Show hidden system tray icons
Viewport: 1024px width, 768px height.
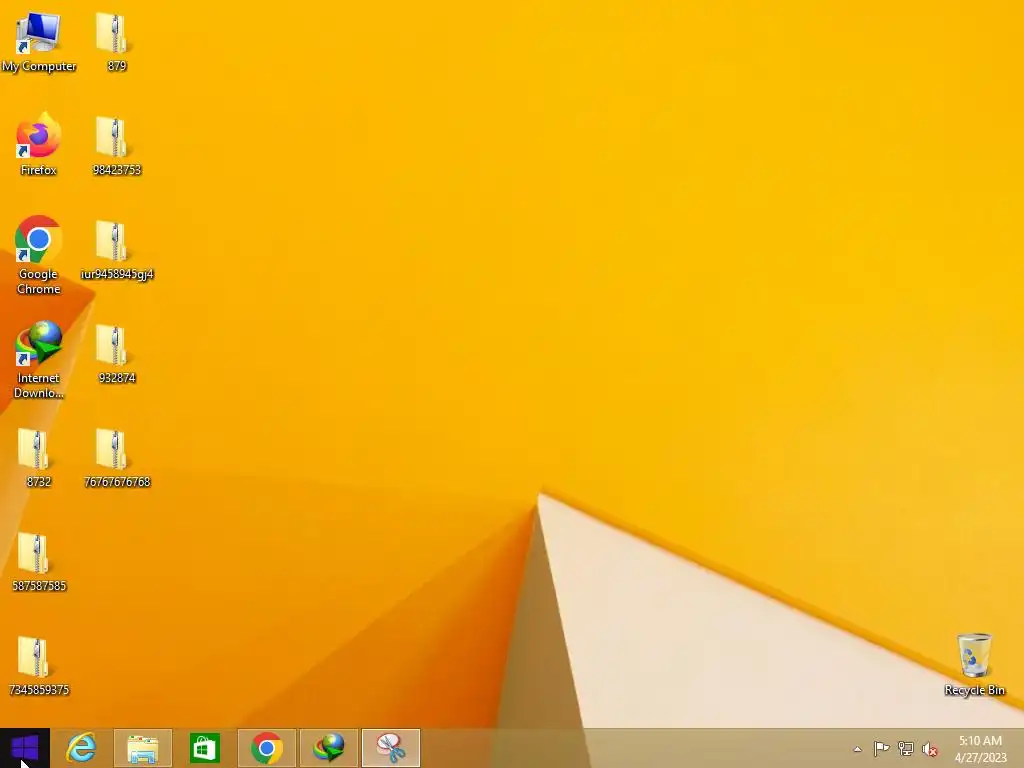pyautogui.click(x=857, y=749)
